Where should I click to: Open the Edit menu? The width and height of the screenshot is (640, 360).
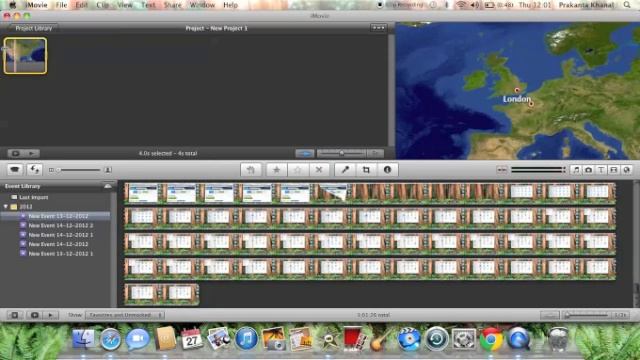(x=82, y=5)
